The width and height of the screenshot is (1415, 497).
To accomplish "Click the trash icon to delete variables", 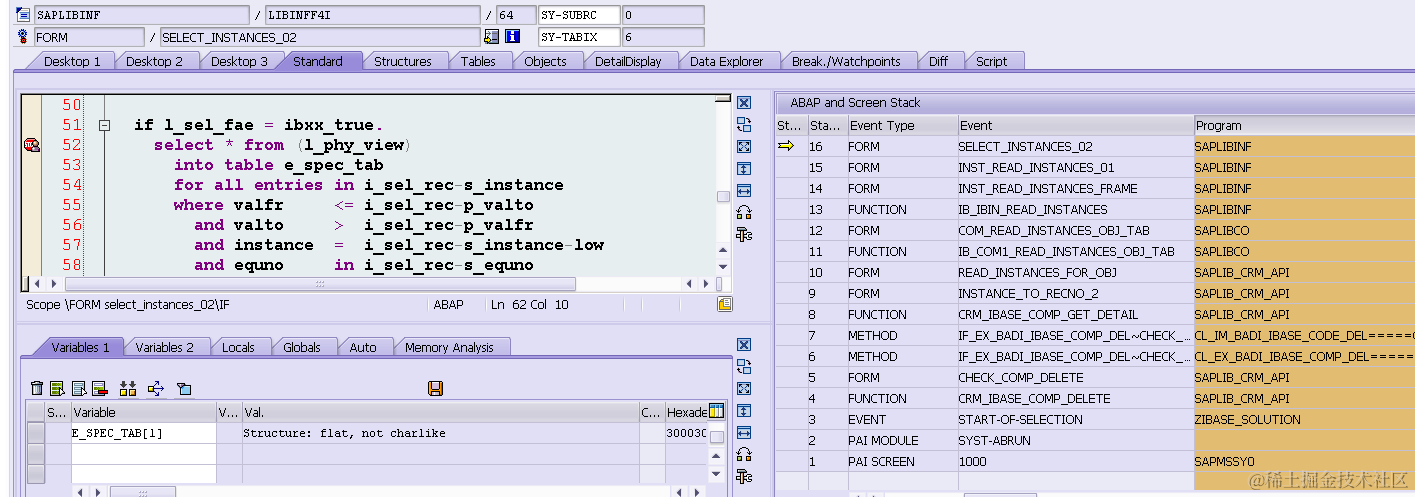I will coord(37,388).
